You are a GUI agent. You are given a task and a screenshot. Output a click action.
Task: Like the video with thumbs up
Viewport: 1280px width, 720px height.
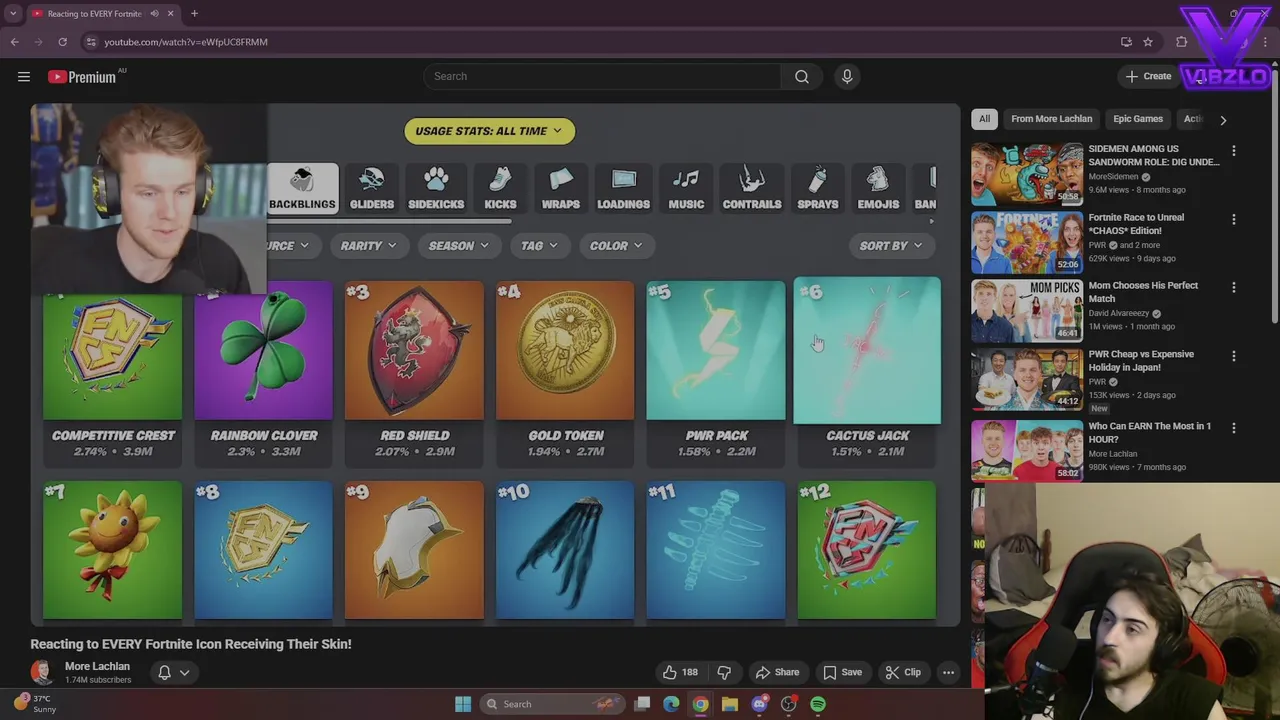pos(679,672)
